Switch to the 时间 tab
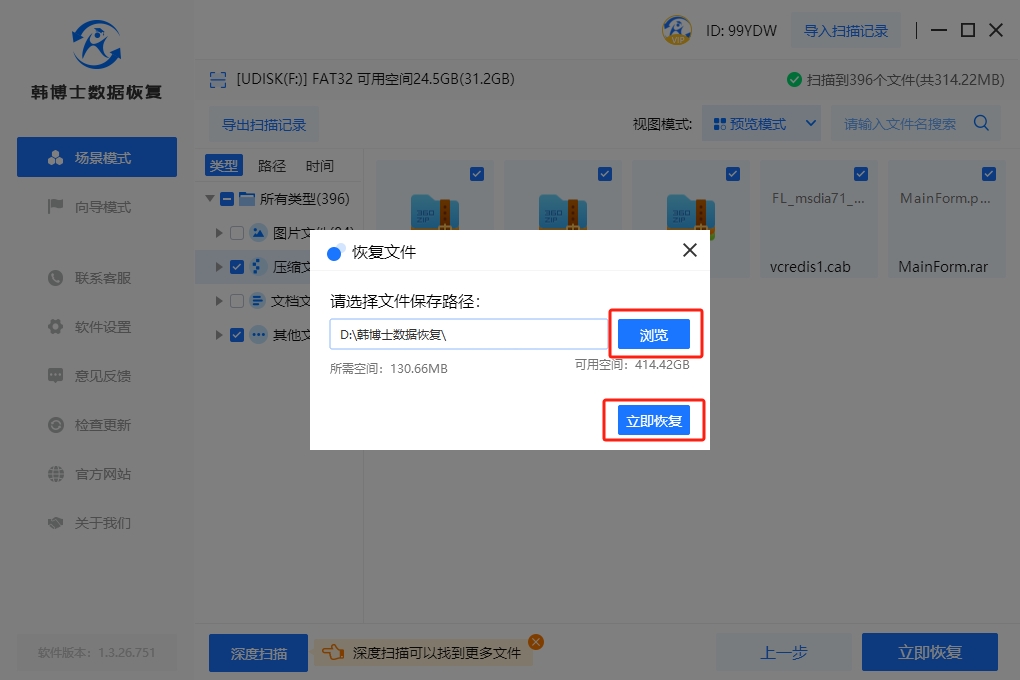 319,166
